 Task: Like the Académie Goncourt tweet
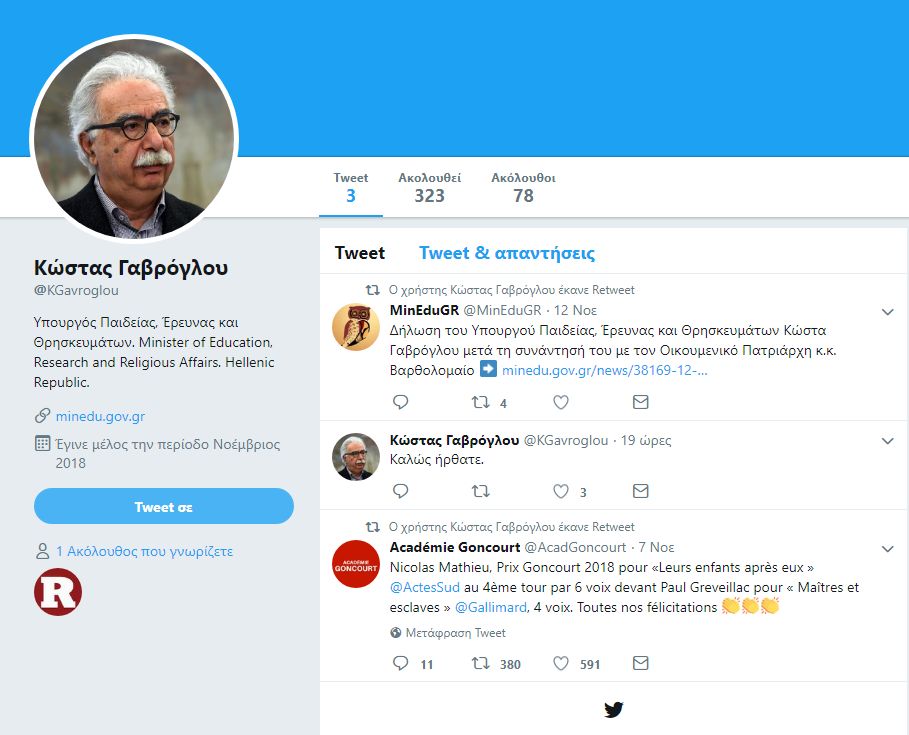pos(561,663)
